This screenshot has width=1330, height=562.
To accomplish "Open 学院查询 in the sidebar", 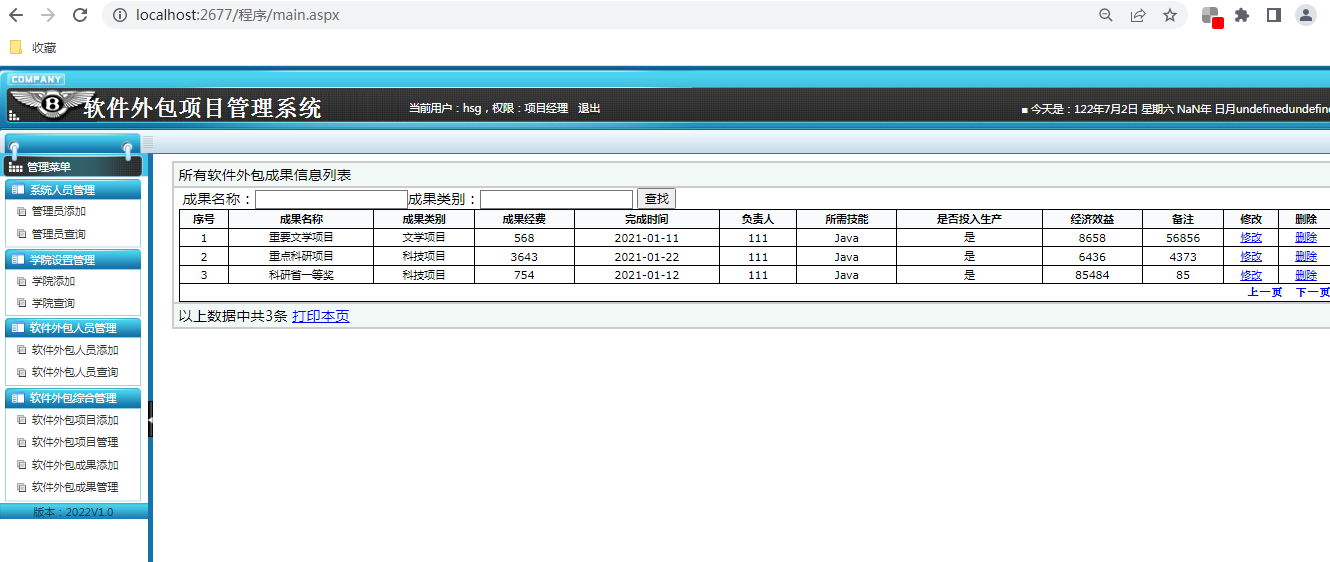I will pos(53,303).
